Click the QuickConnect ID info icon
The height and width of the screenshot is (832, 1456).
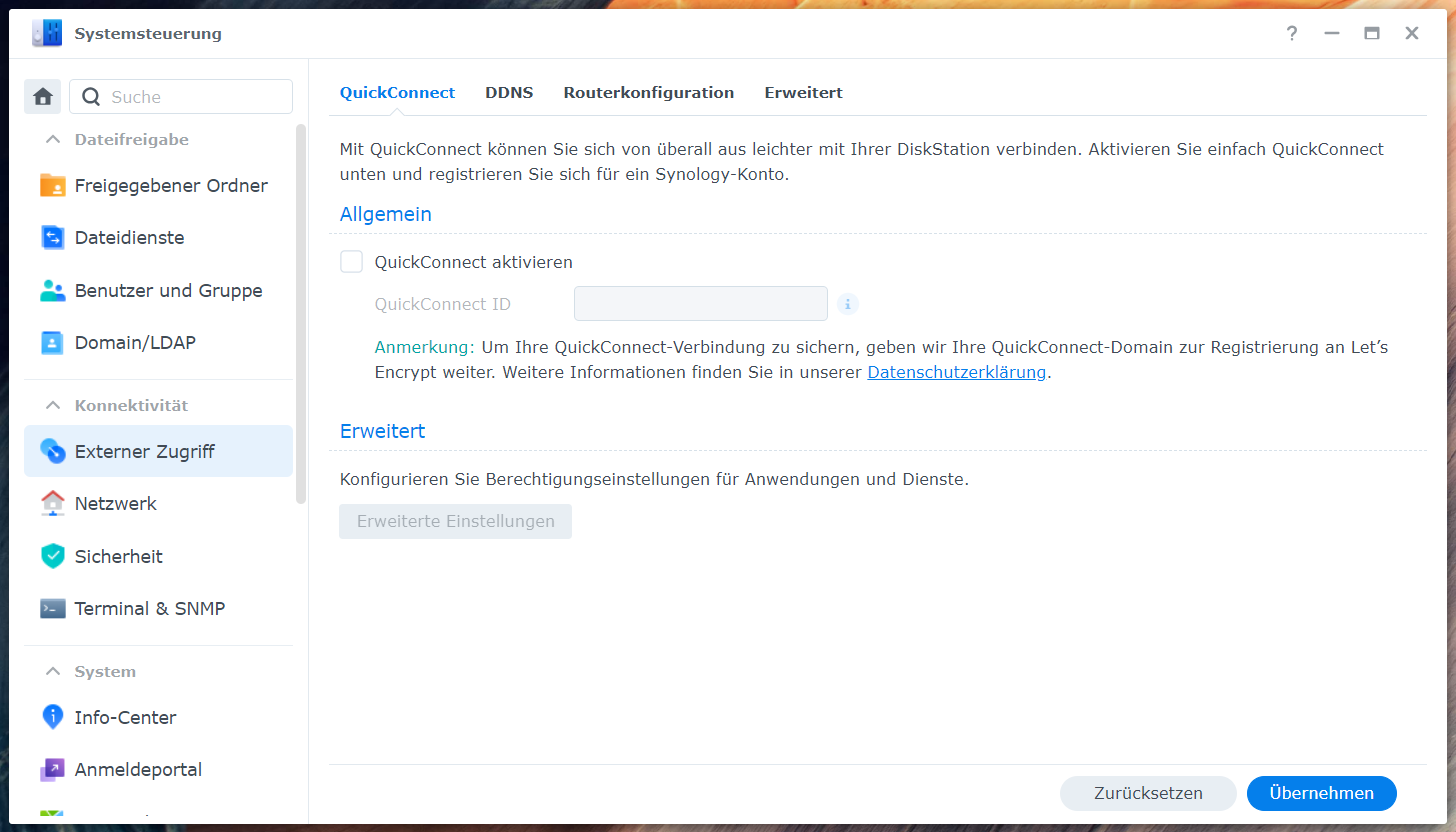[x=847, y=304]
